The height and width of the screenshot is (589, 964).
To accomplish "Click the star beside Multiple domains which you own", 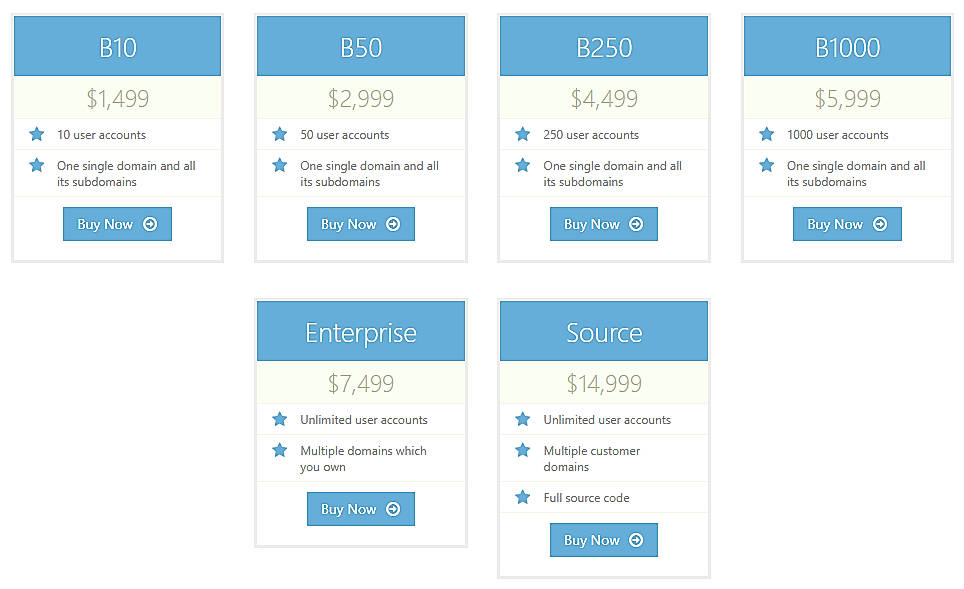I will click(280, 452).
